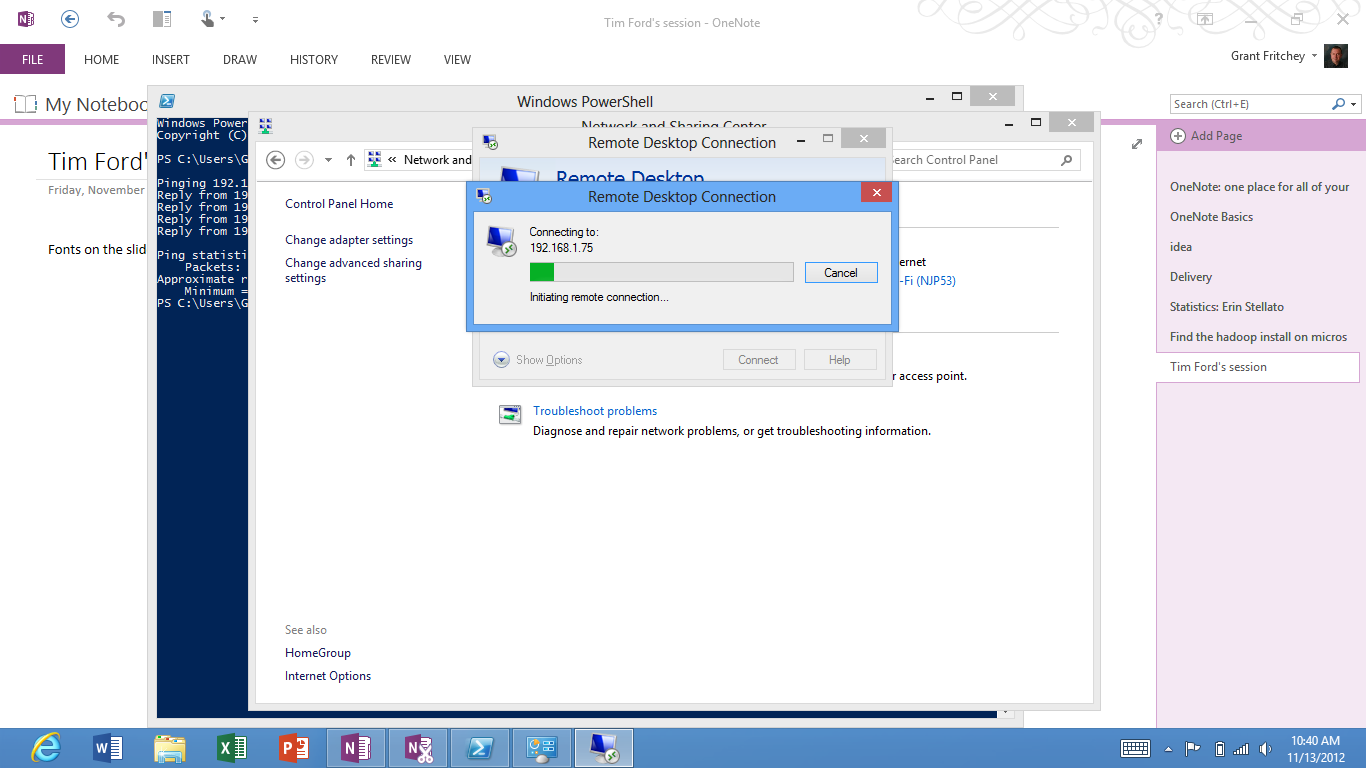Open Word from the taskbar
The height and width of the screenshot is (768, 1366).
[x=107, y=748]
